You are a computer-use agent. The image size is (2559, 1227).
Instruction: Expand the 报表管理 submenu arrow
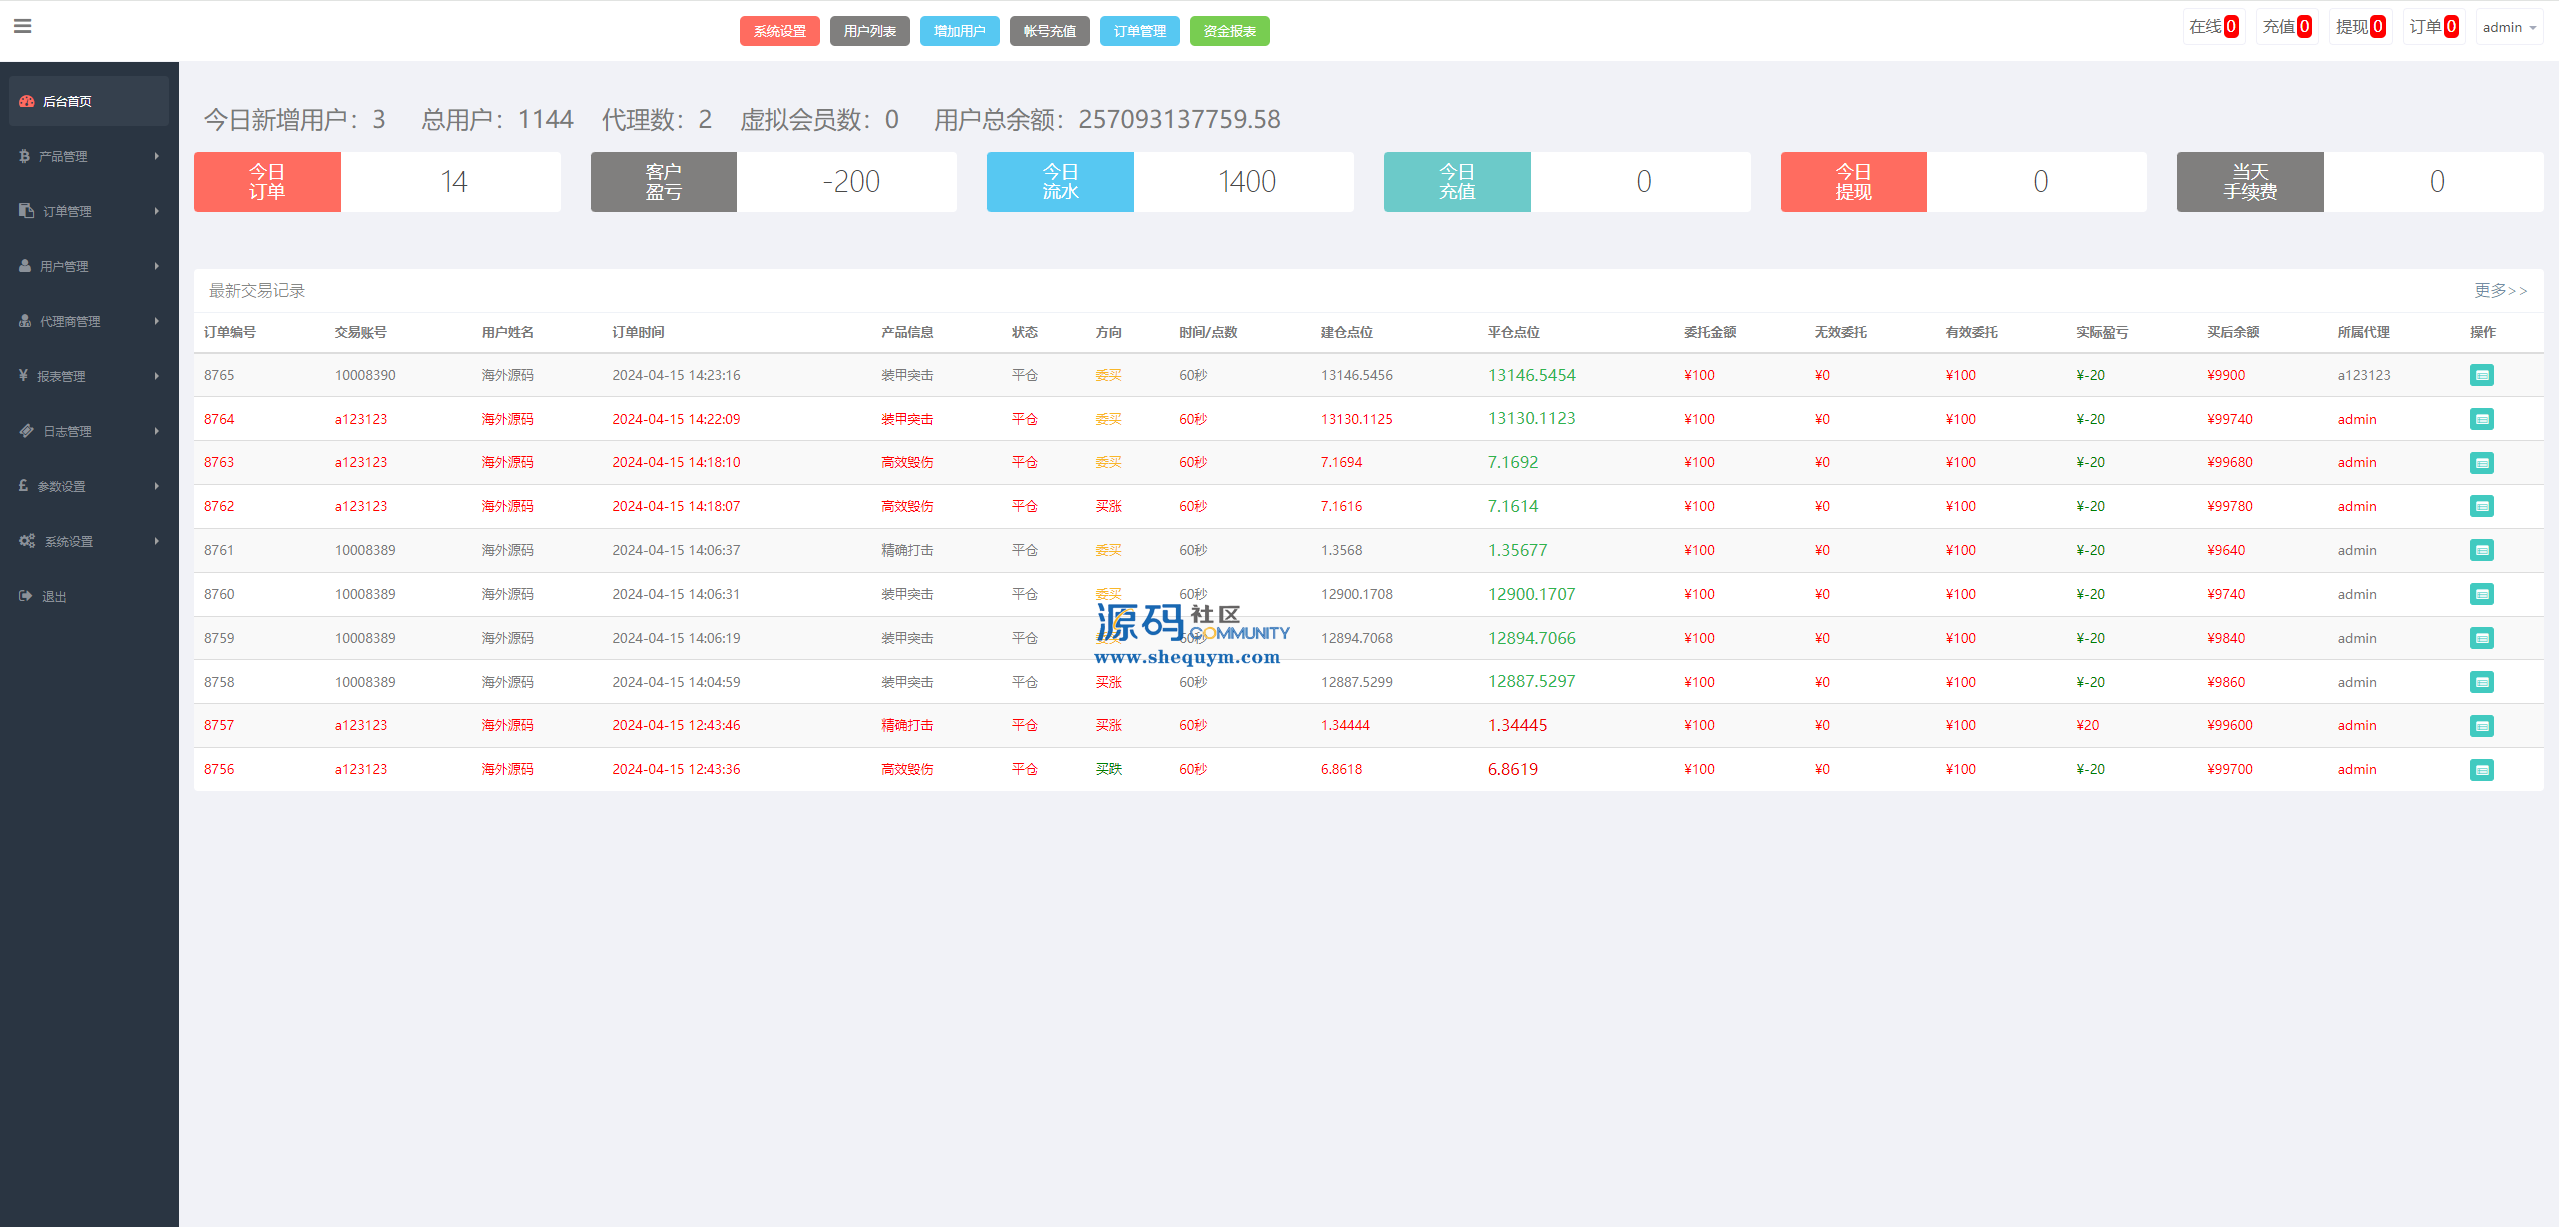click(x=157, y=376)
